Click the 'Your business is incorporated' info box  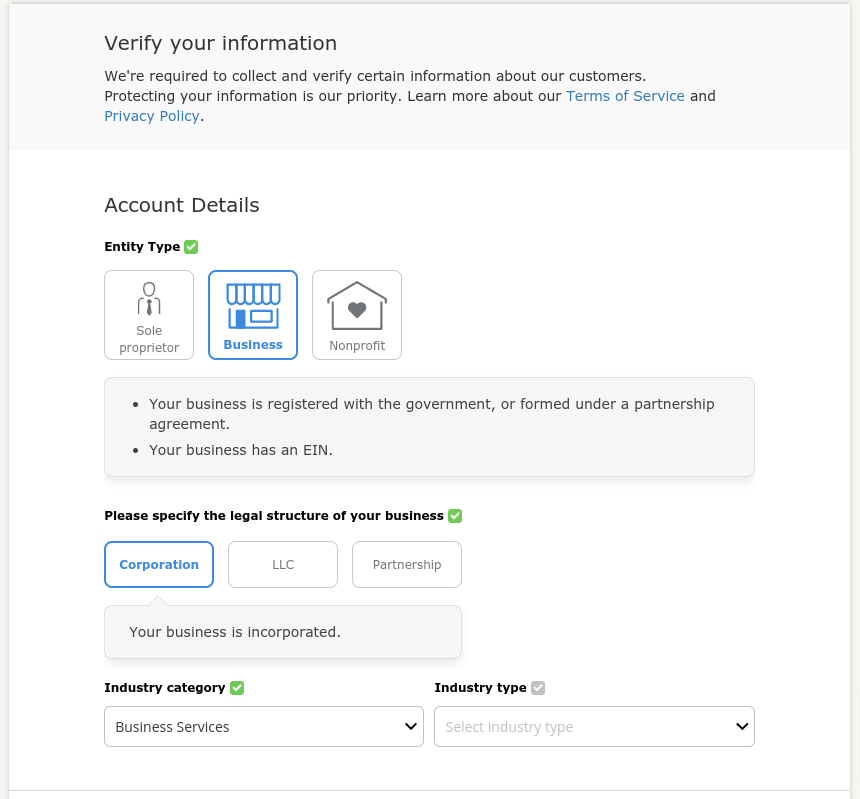tap(283, 632)
